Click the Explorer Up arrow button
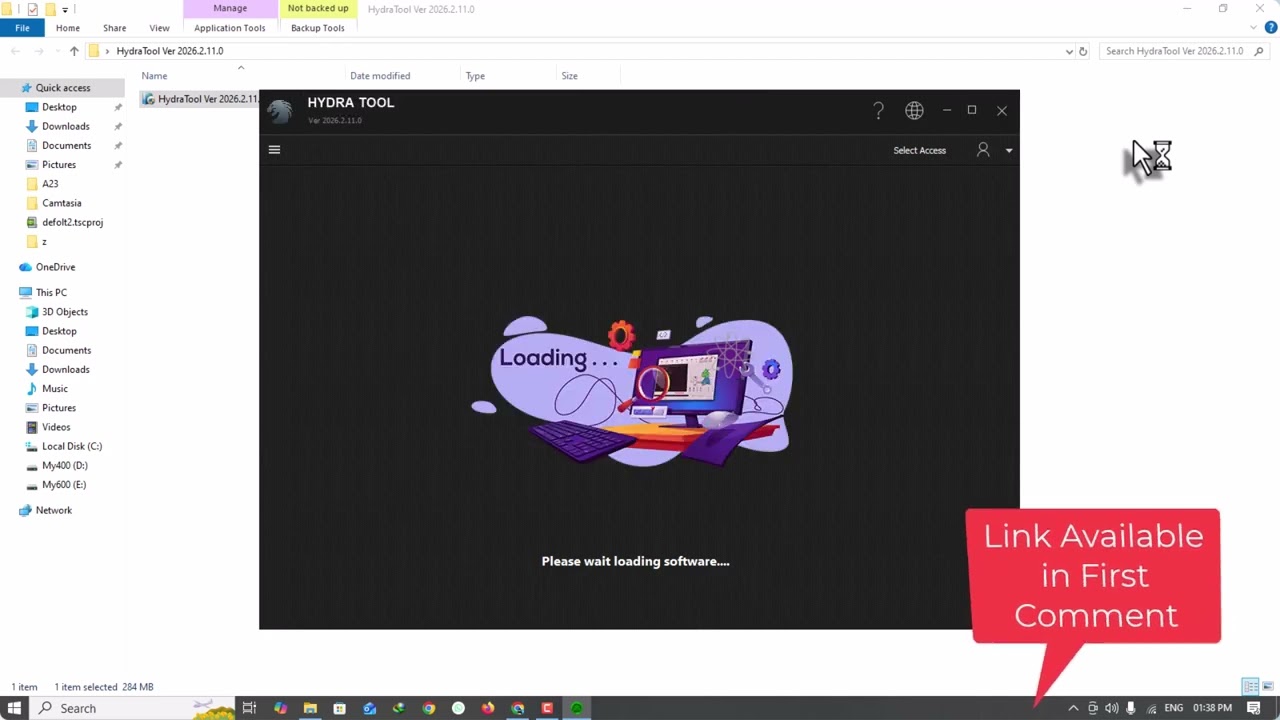The height and width of the screenshot is (720, 1280). click(x=74, y=51)
